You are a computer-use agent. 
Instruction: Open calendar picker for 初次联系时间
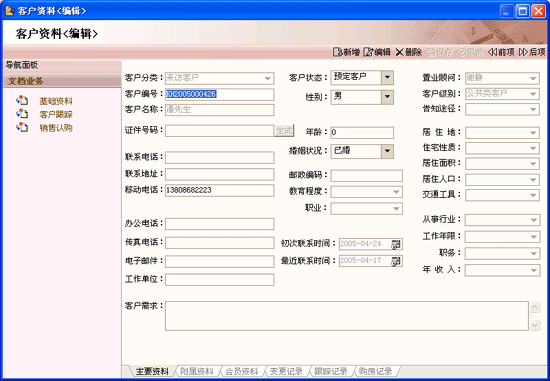point(396,244)
